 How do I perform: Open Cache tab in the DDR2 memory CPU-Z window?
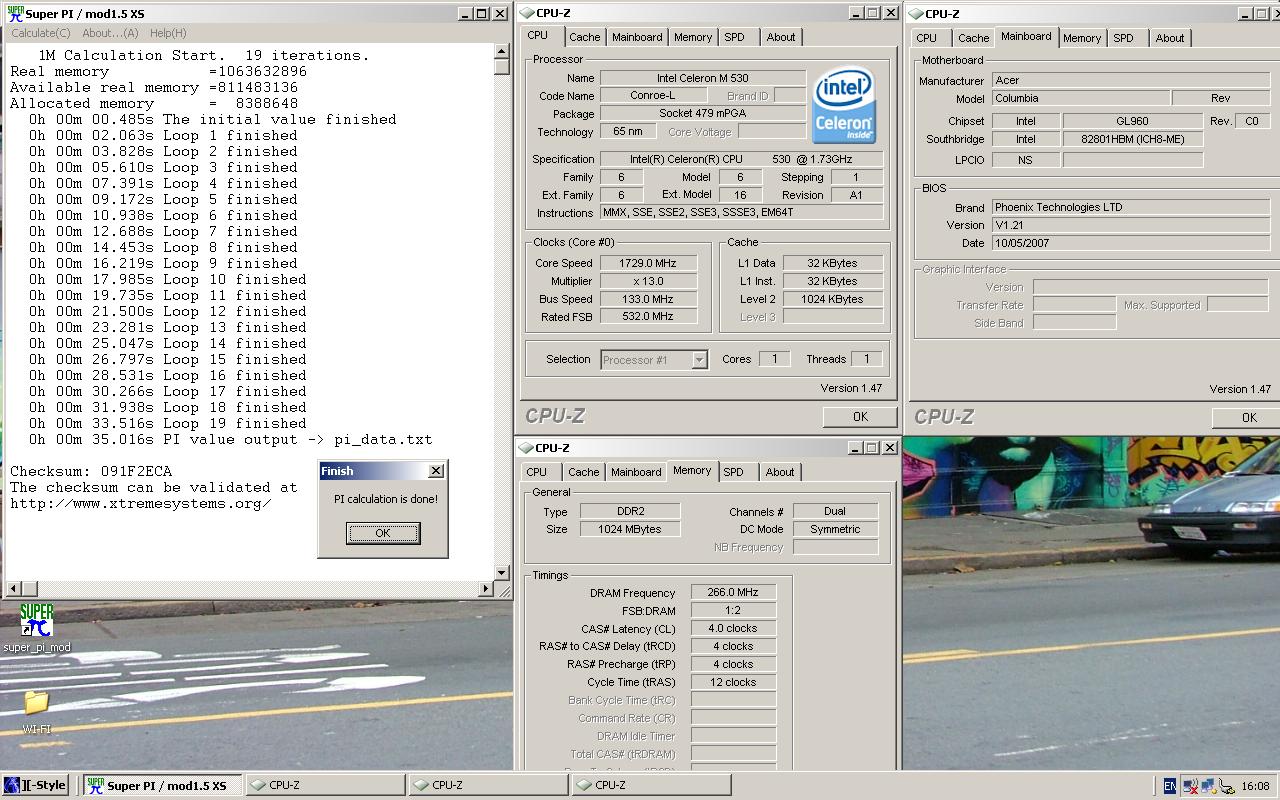pyautogui.click(x=584, y=472)
